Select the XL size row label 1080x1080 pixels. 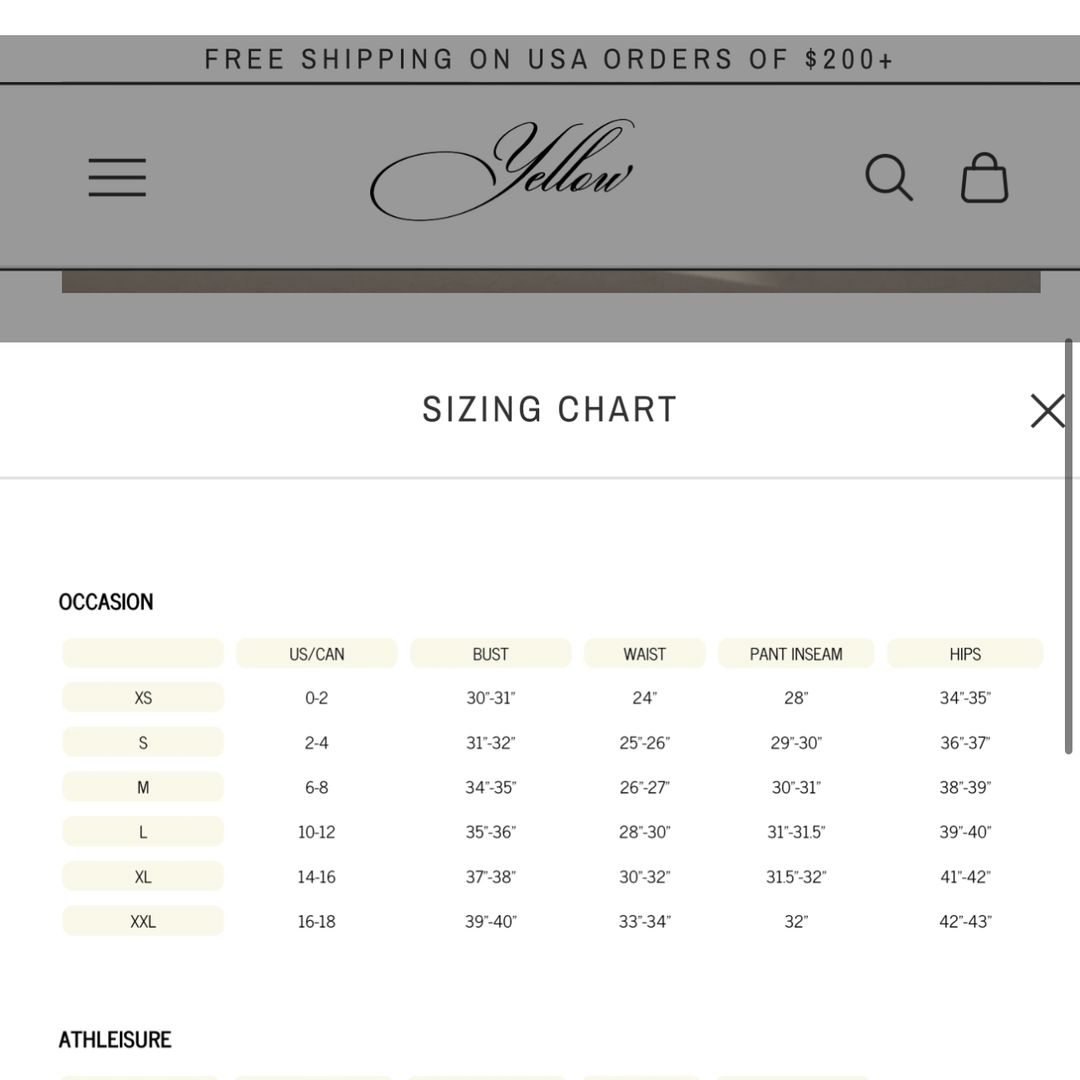point(143,877)
